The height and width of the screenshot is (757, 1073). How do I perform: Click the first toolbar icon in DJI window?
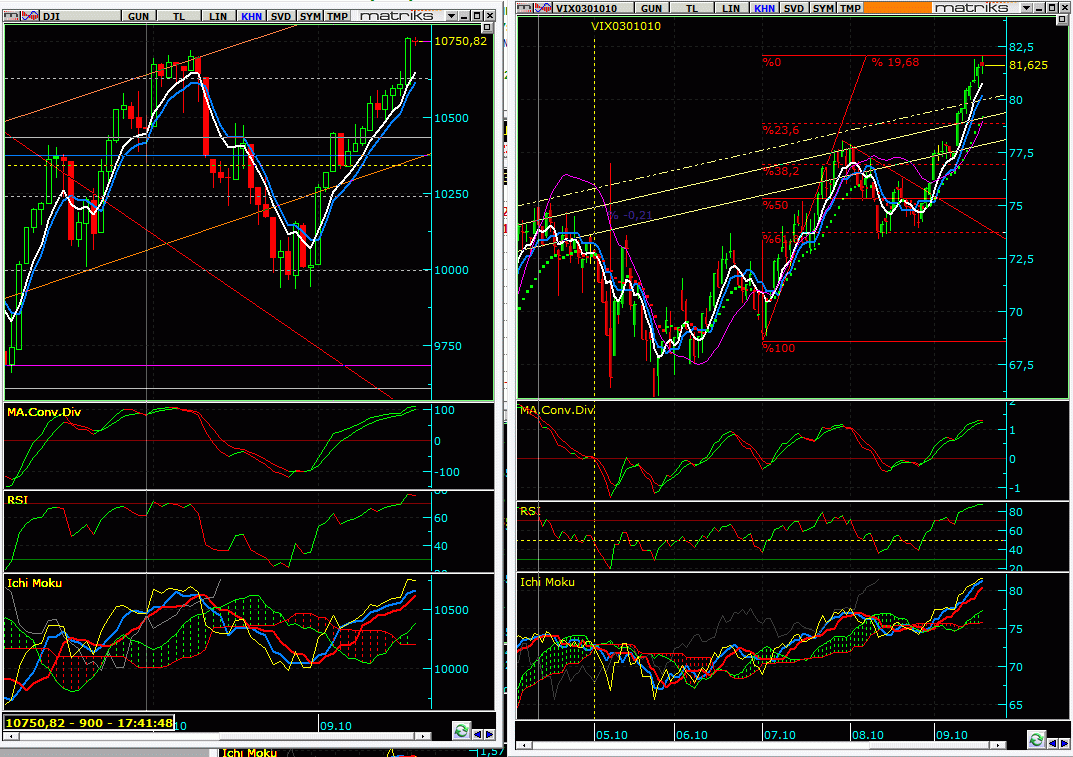11,16
